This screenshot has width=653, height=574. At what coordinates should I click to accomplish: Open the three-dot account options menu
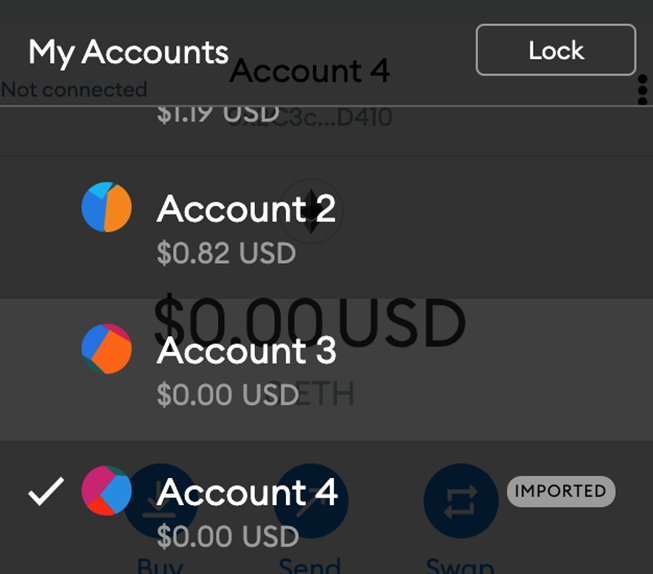(x=642, y=90)
